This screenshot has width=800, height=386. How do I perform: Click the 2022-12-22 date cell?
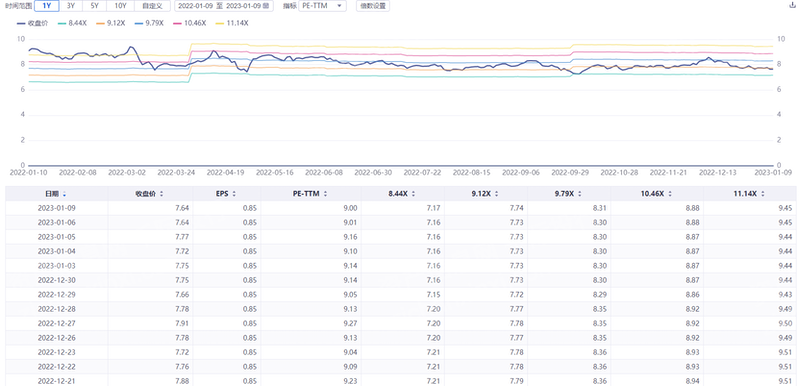pos(57,367)
